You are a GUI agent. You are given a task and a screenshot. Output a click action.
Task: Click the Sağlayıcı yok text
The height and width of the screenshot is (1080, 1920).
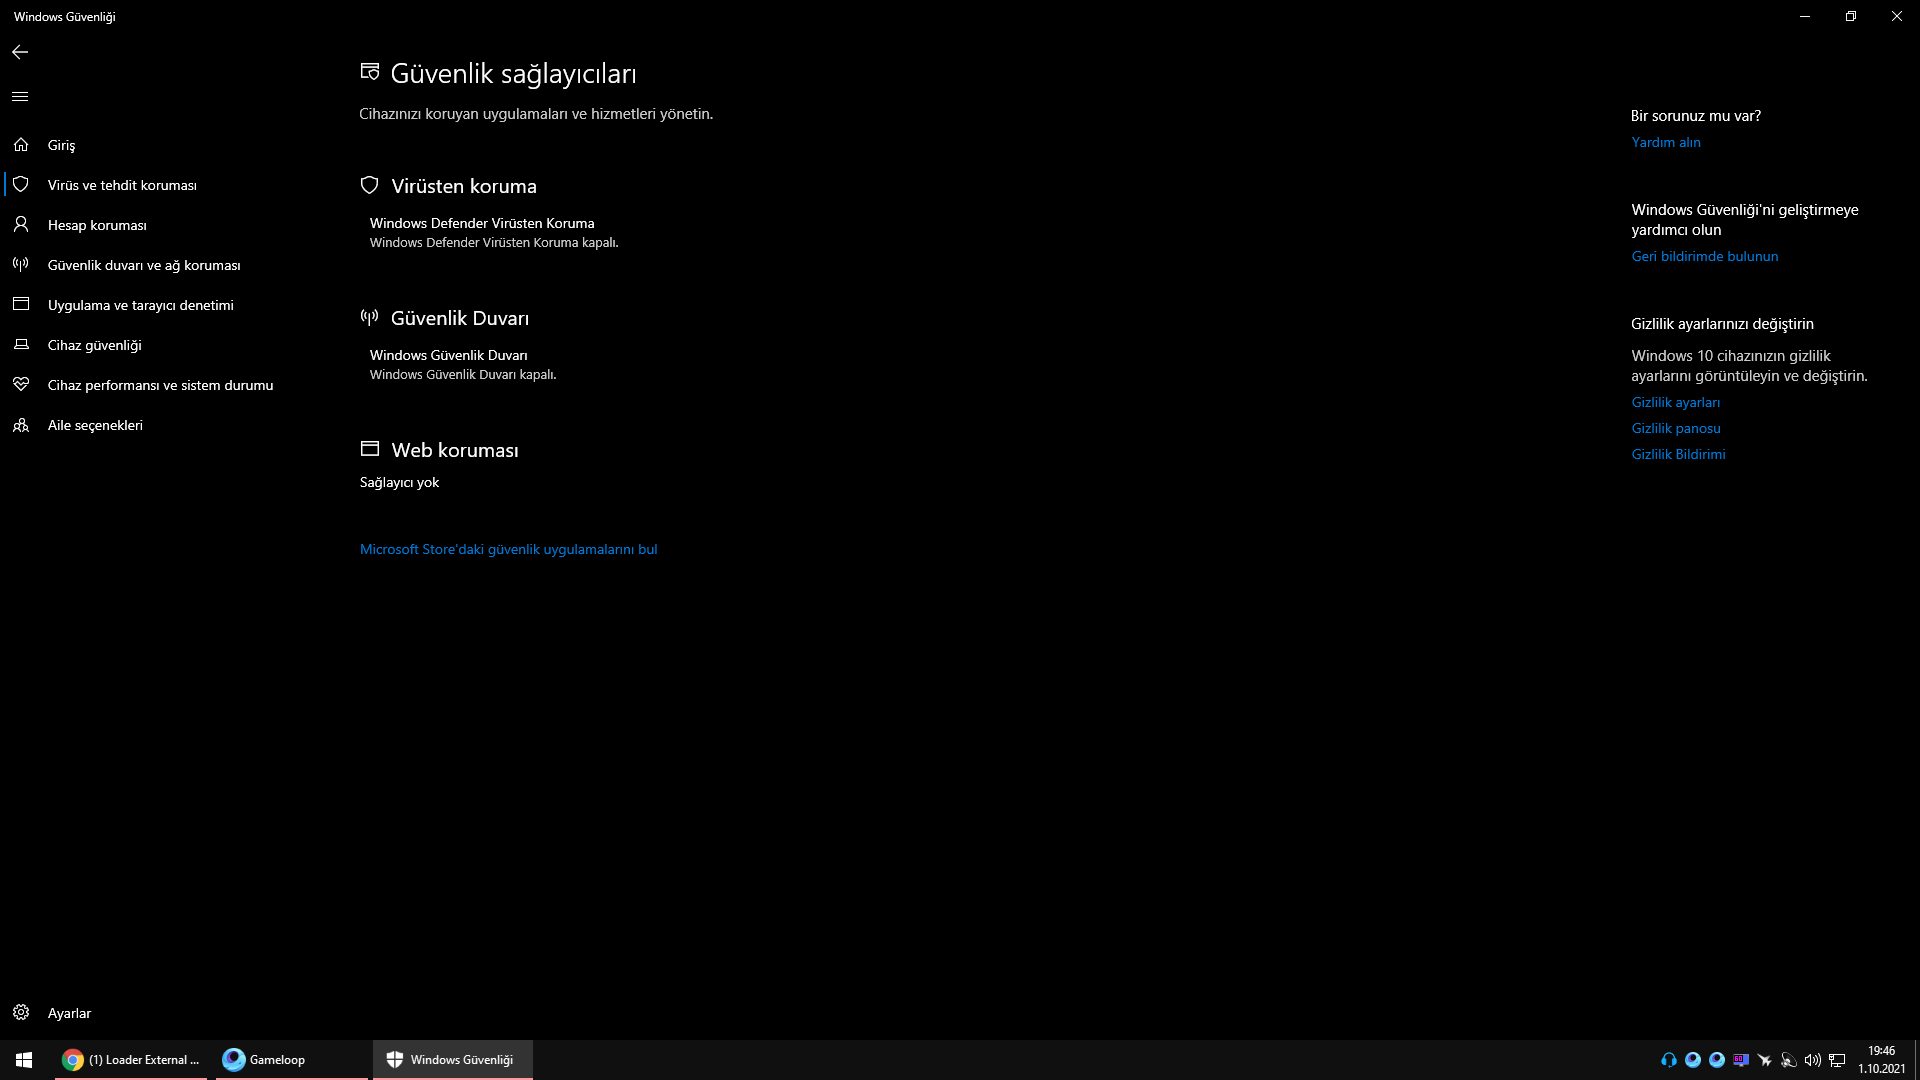click(x=399, y=482)
